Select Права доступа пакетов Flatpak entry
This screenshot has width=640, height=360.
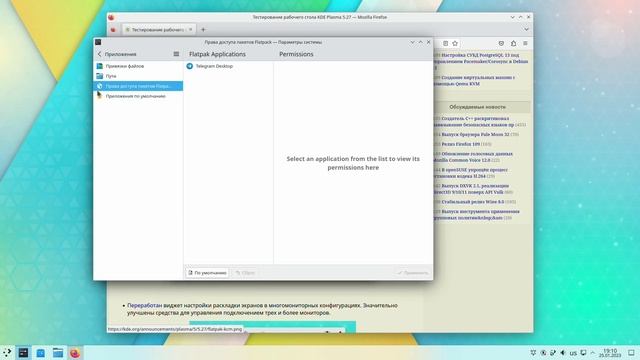[138, 86]
